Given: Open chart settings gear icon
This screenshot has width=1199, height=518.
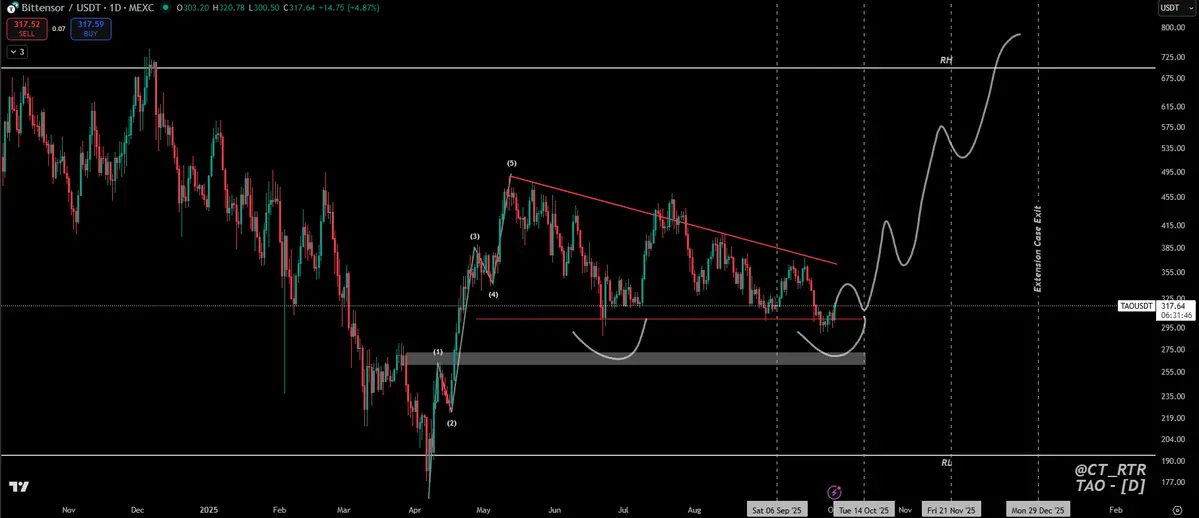Looking at the screenshot, I should coord(1178,509).
